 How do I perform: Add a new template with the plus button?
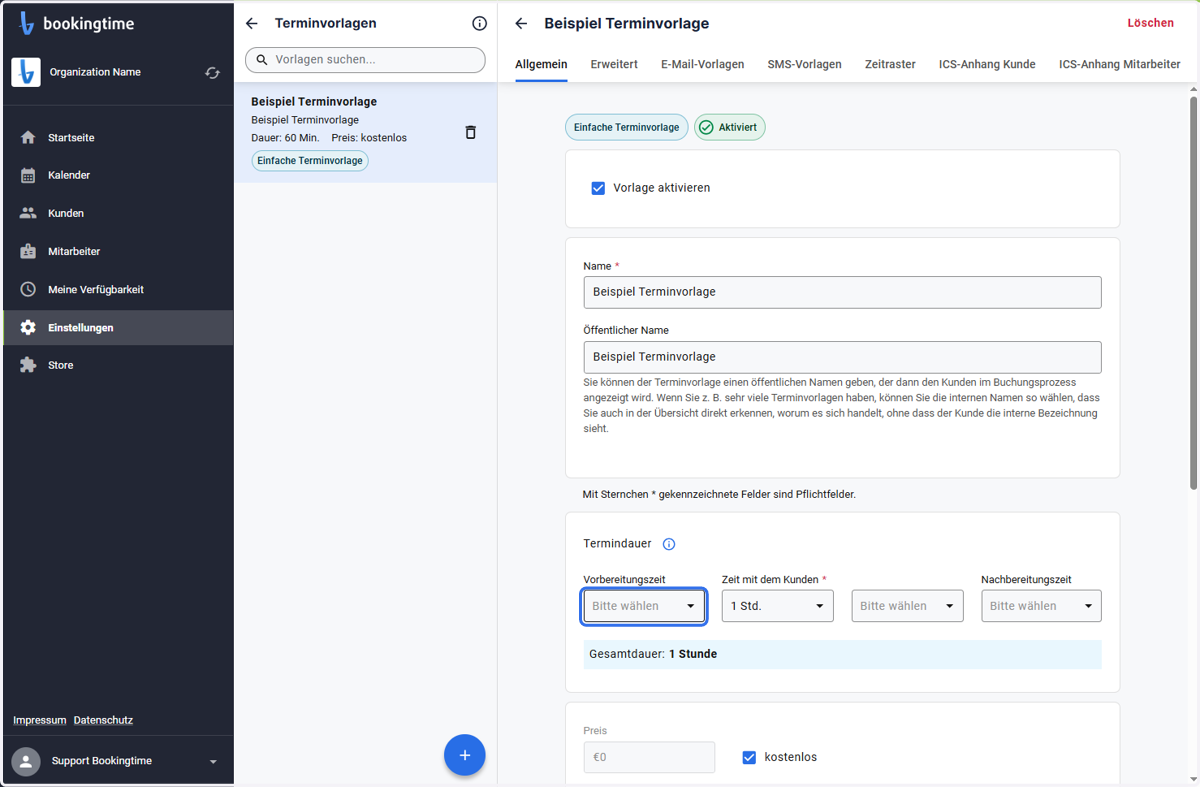[465, 755]
